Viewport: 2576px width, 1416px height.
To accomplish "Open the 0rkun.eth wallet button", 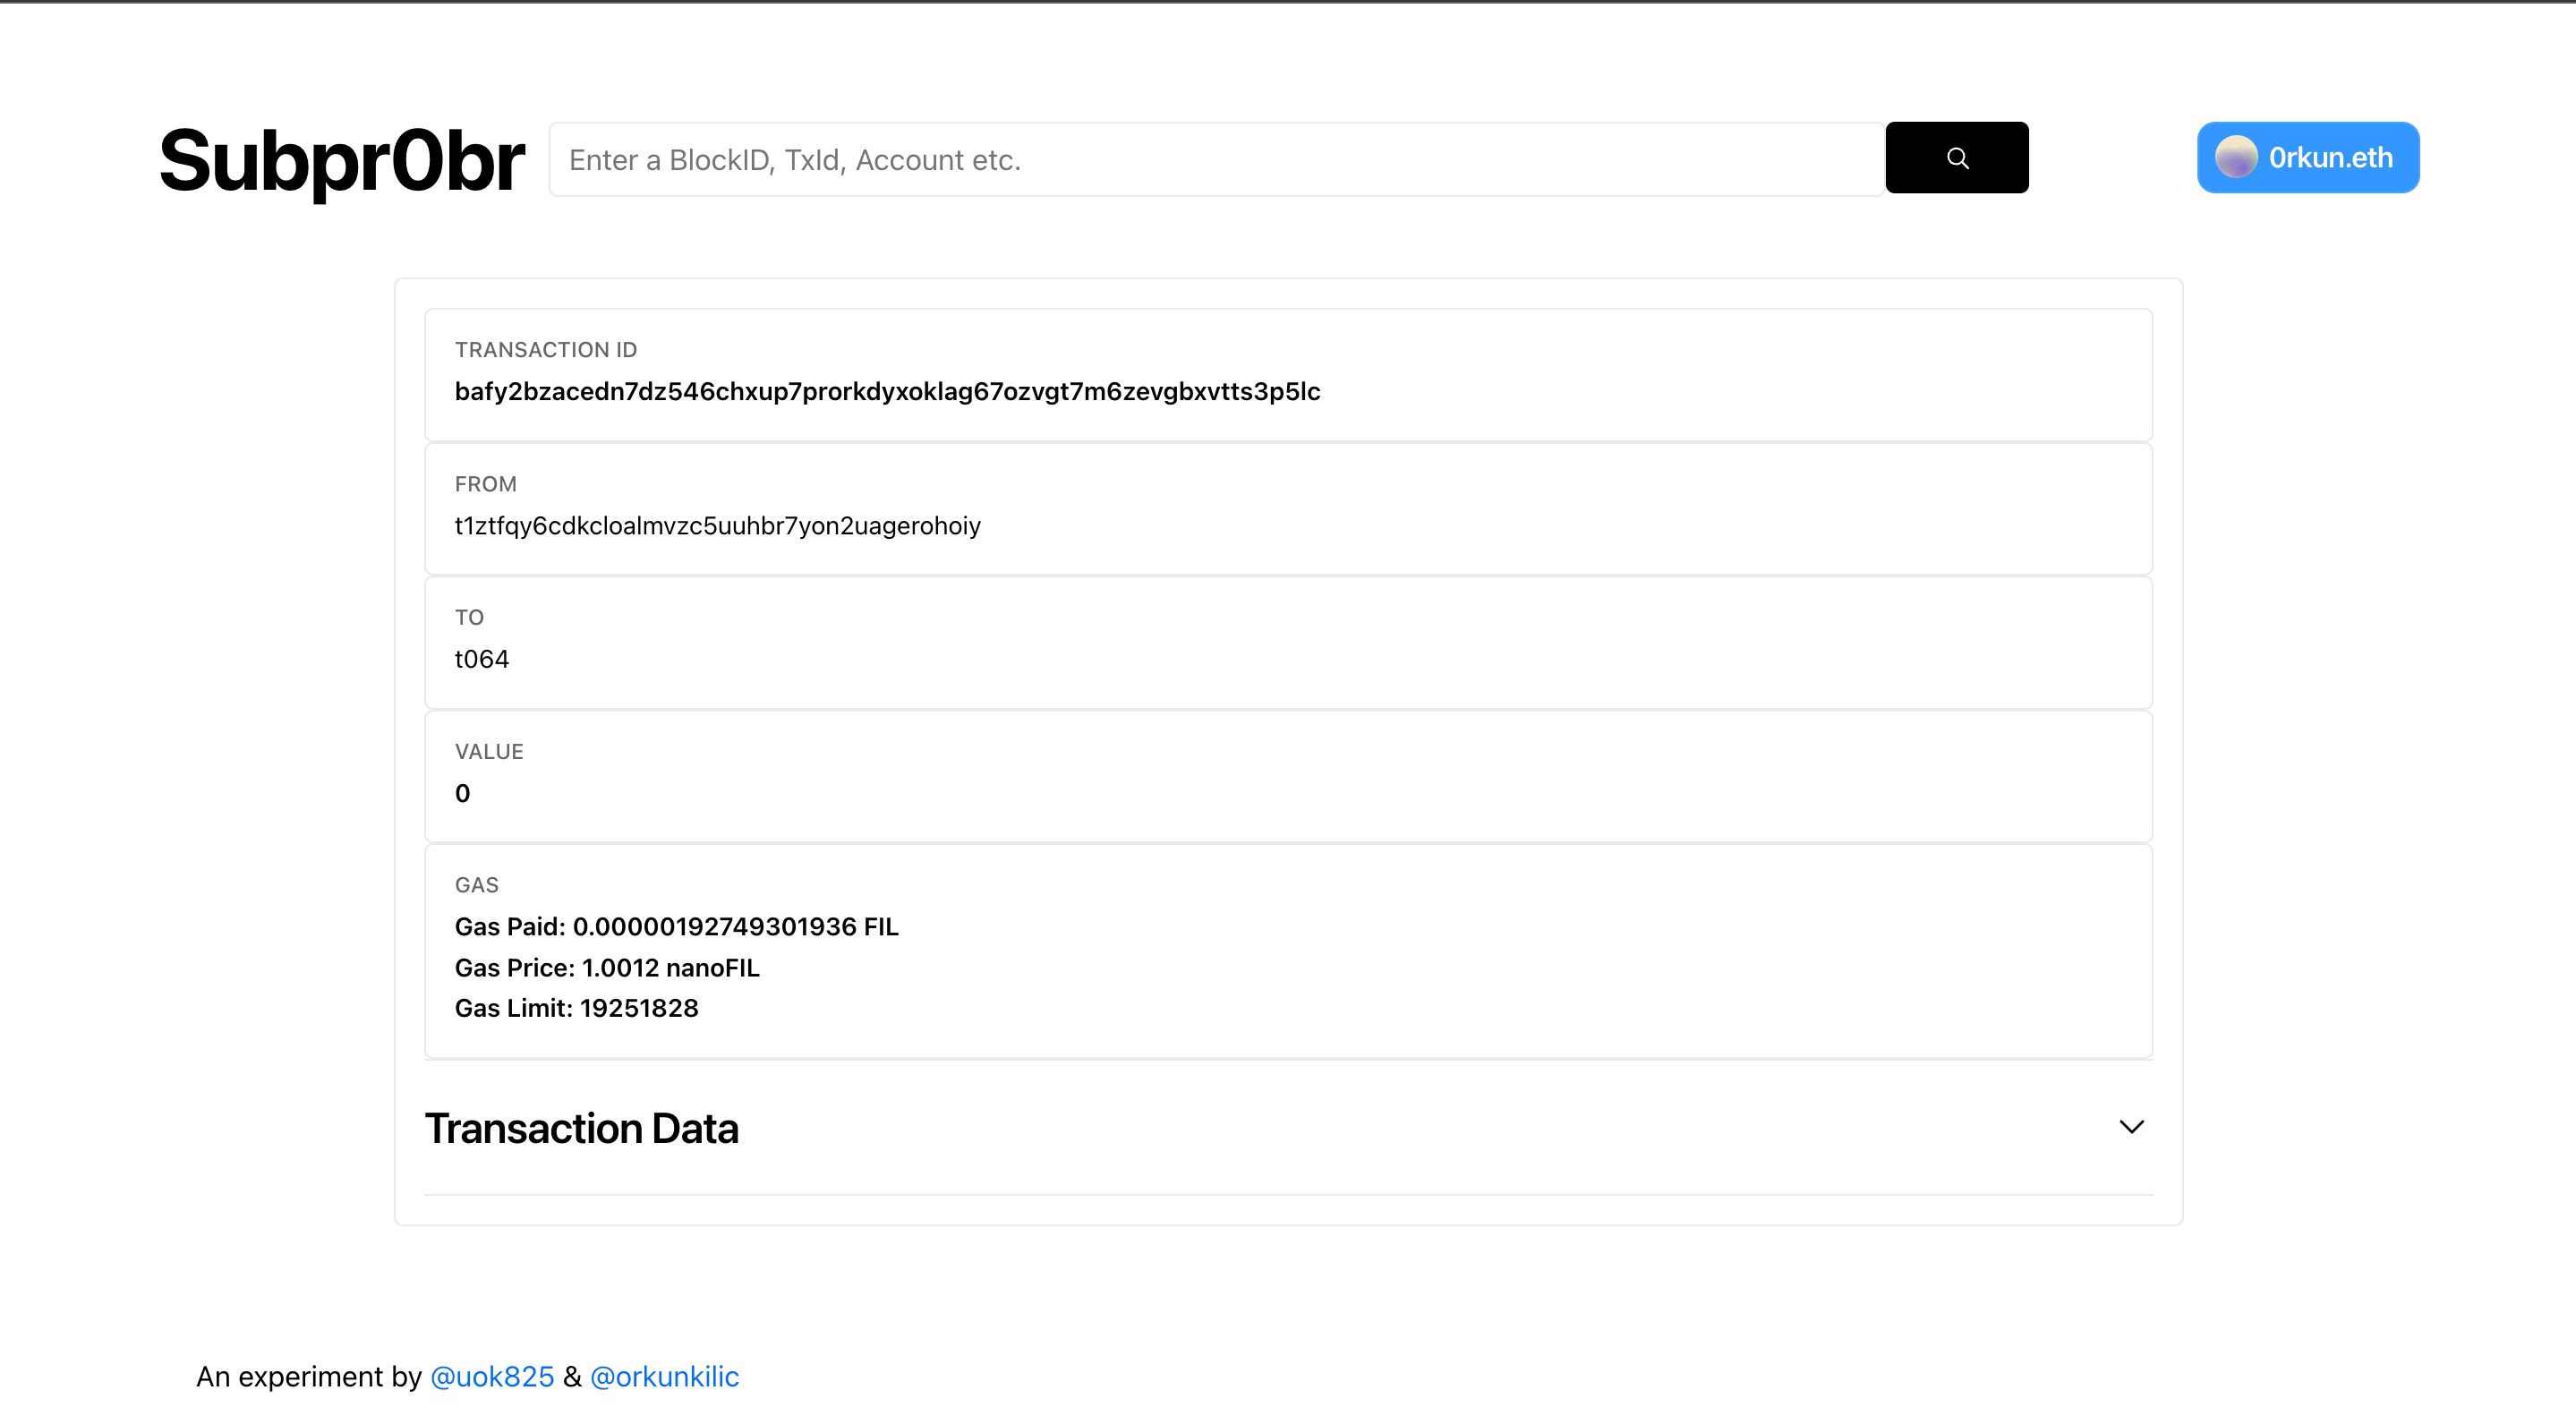I will pos(2308,157).
